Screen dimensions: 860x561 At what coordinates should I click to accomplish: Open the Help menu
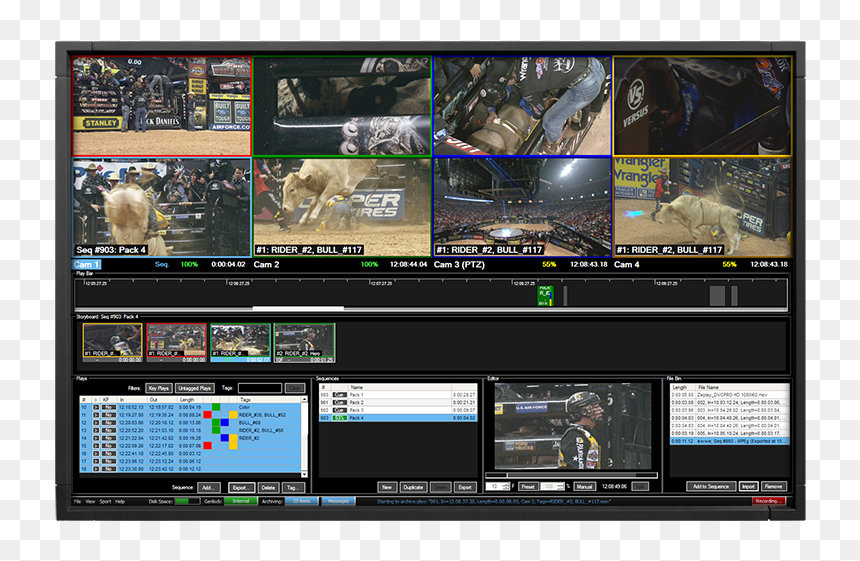(120, 501)
